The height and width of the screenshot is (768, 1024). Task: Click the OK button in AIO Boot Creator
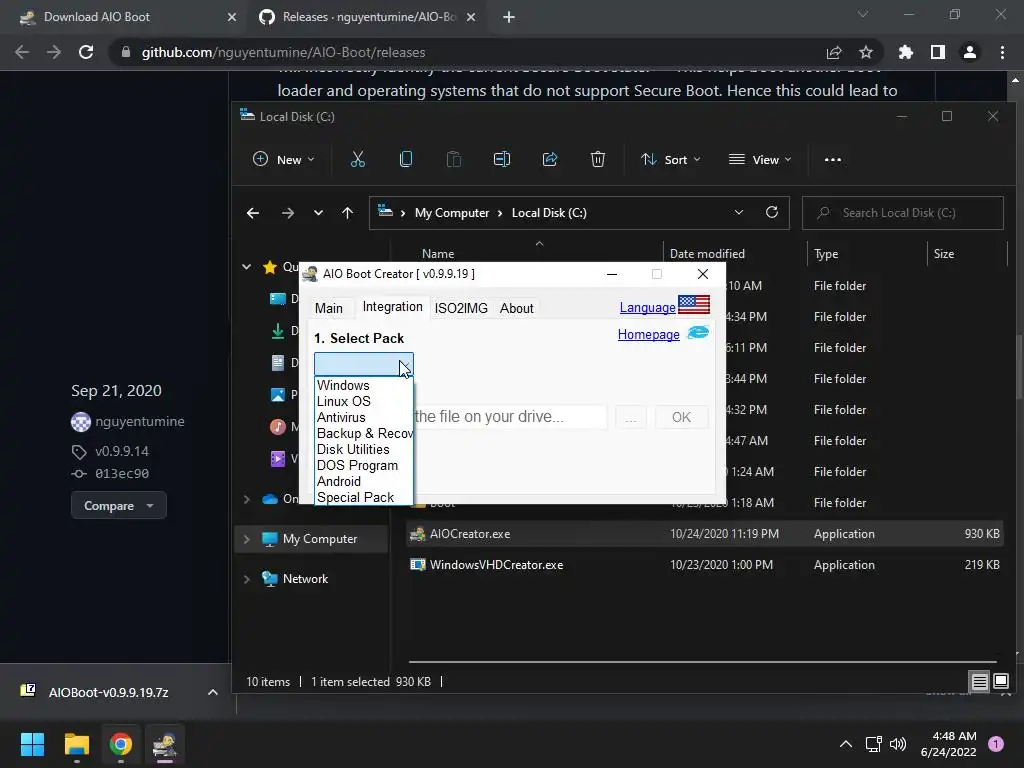pos(681,417)
